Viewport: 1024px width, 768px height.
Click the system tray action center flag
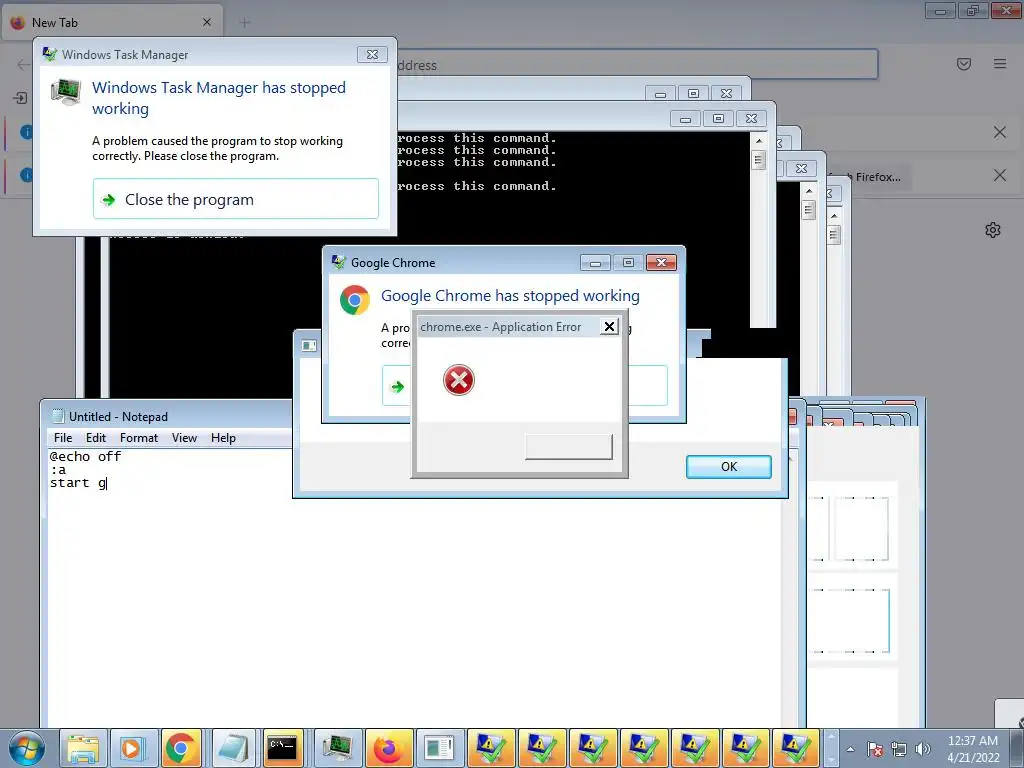(x=875, y=750)
